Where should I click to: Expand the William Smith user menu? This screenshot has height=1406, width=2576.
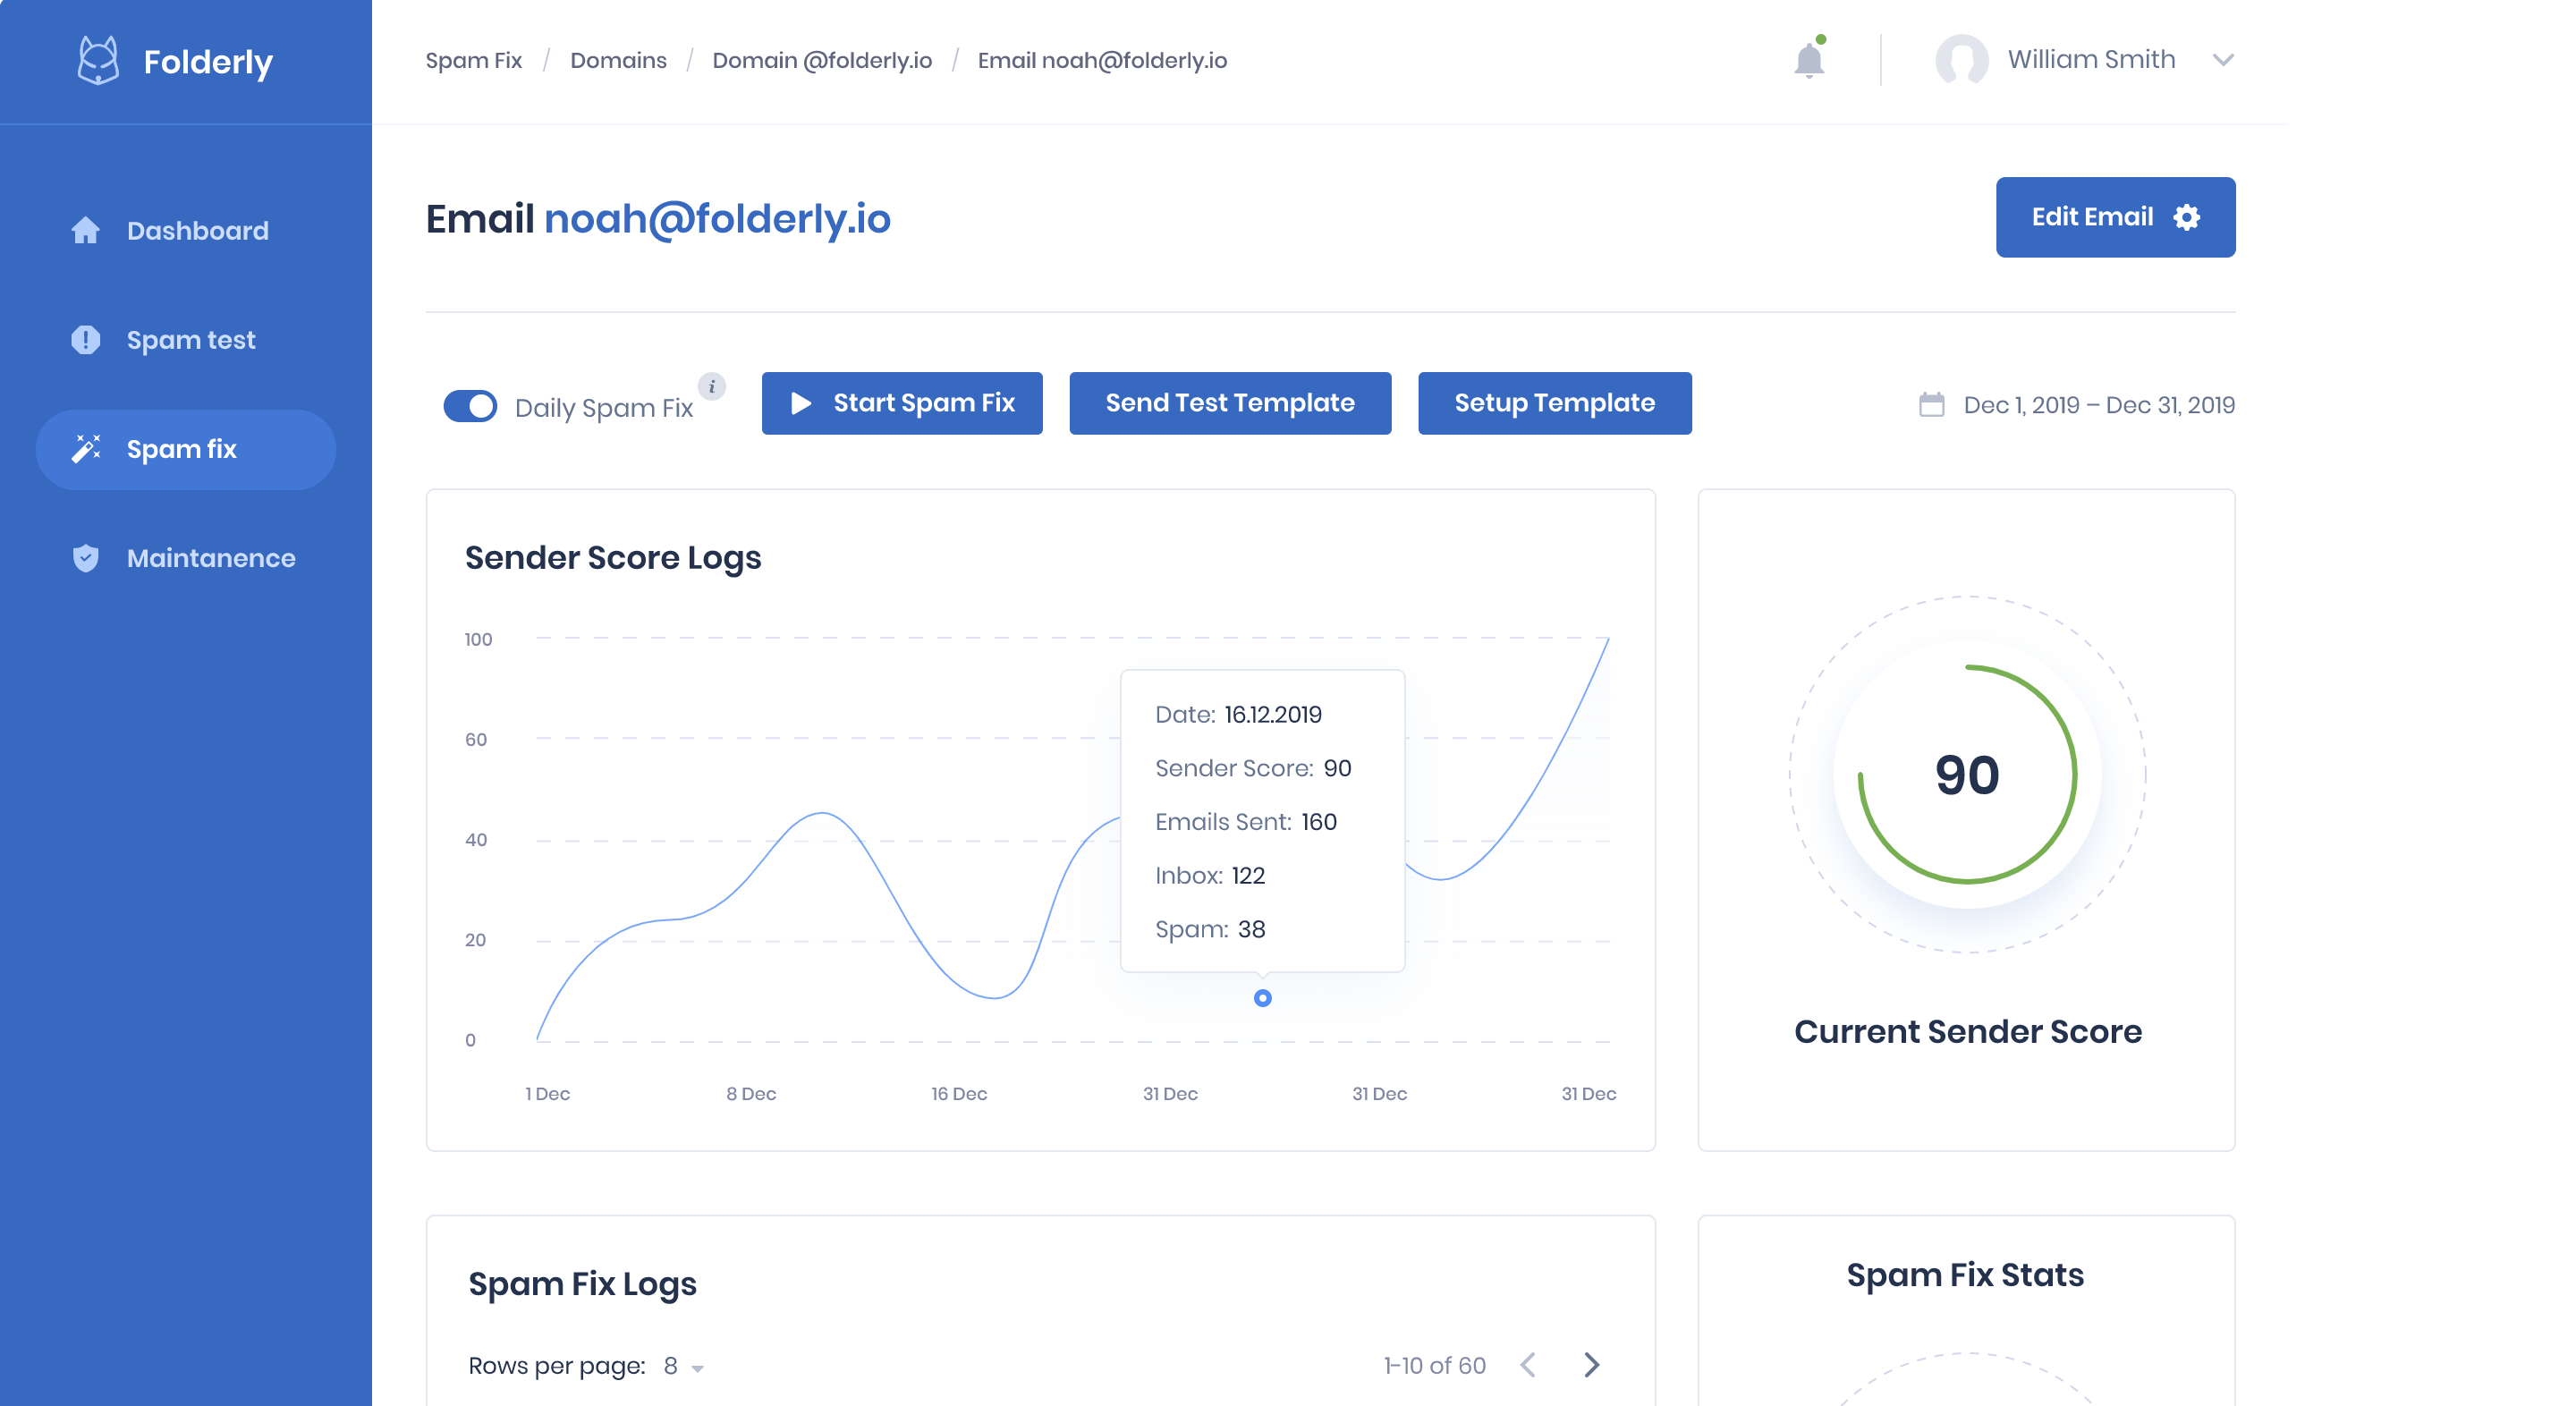click(x=2222, y=60)
